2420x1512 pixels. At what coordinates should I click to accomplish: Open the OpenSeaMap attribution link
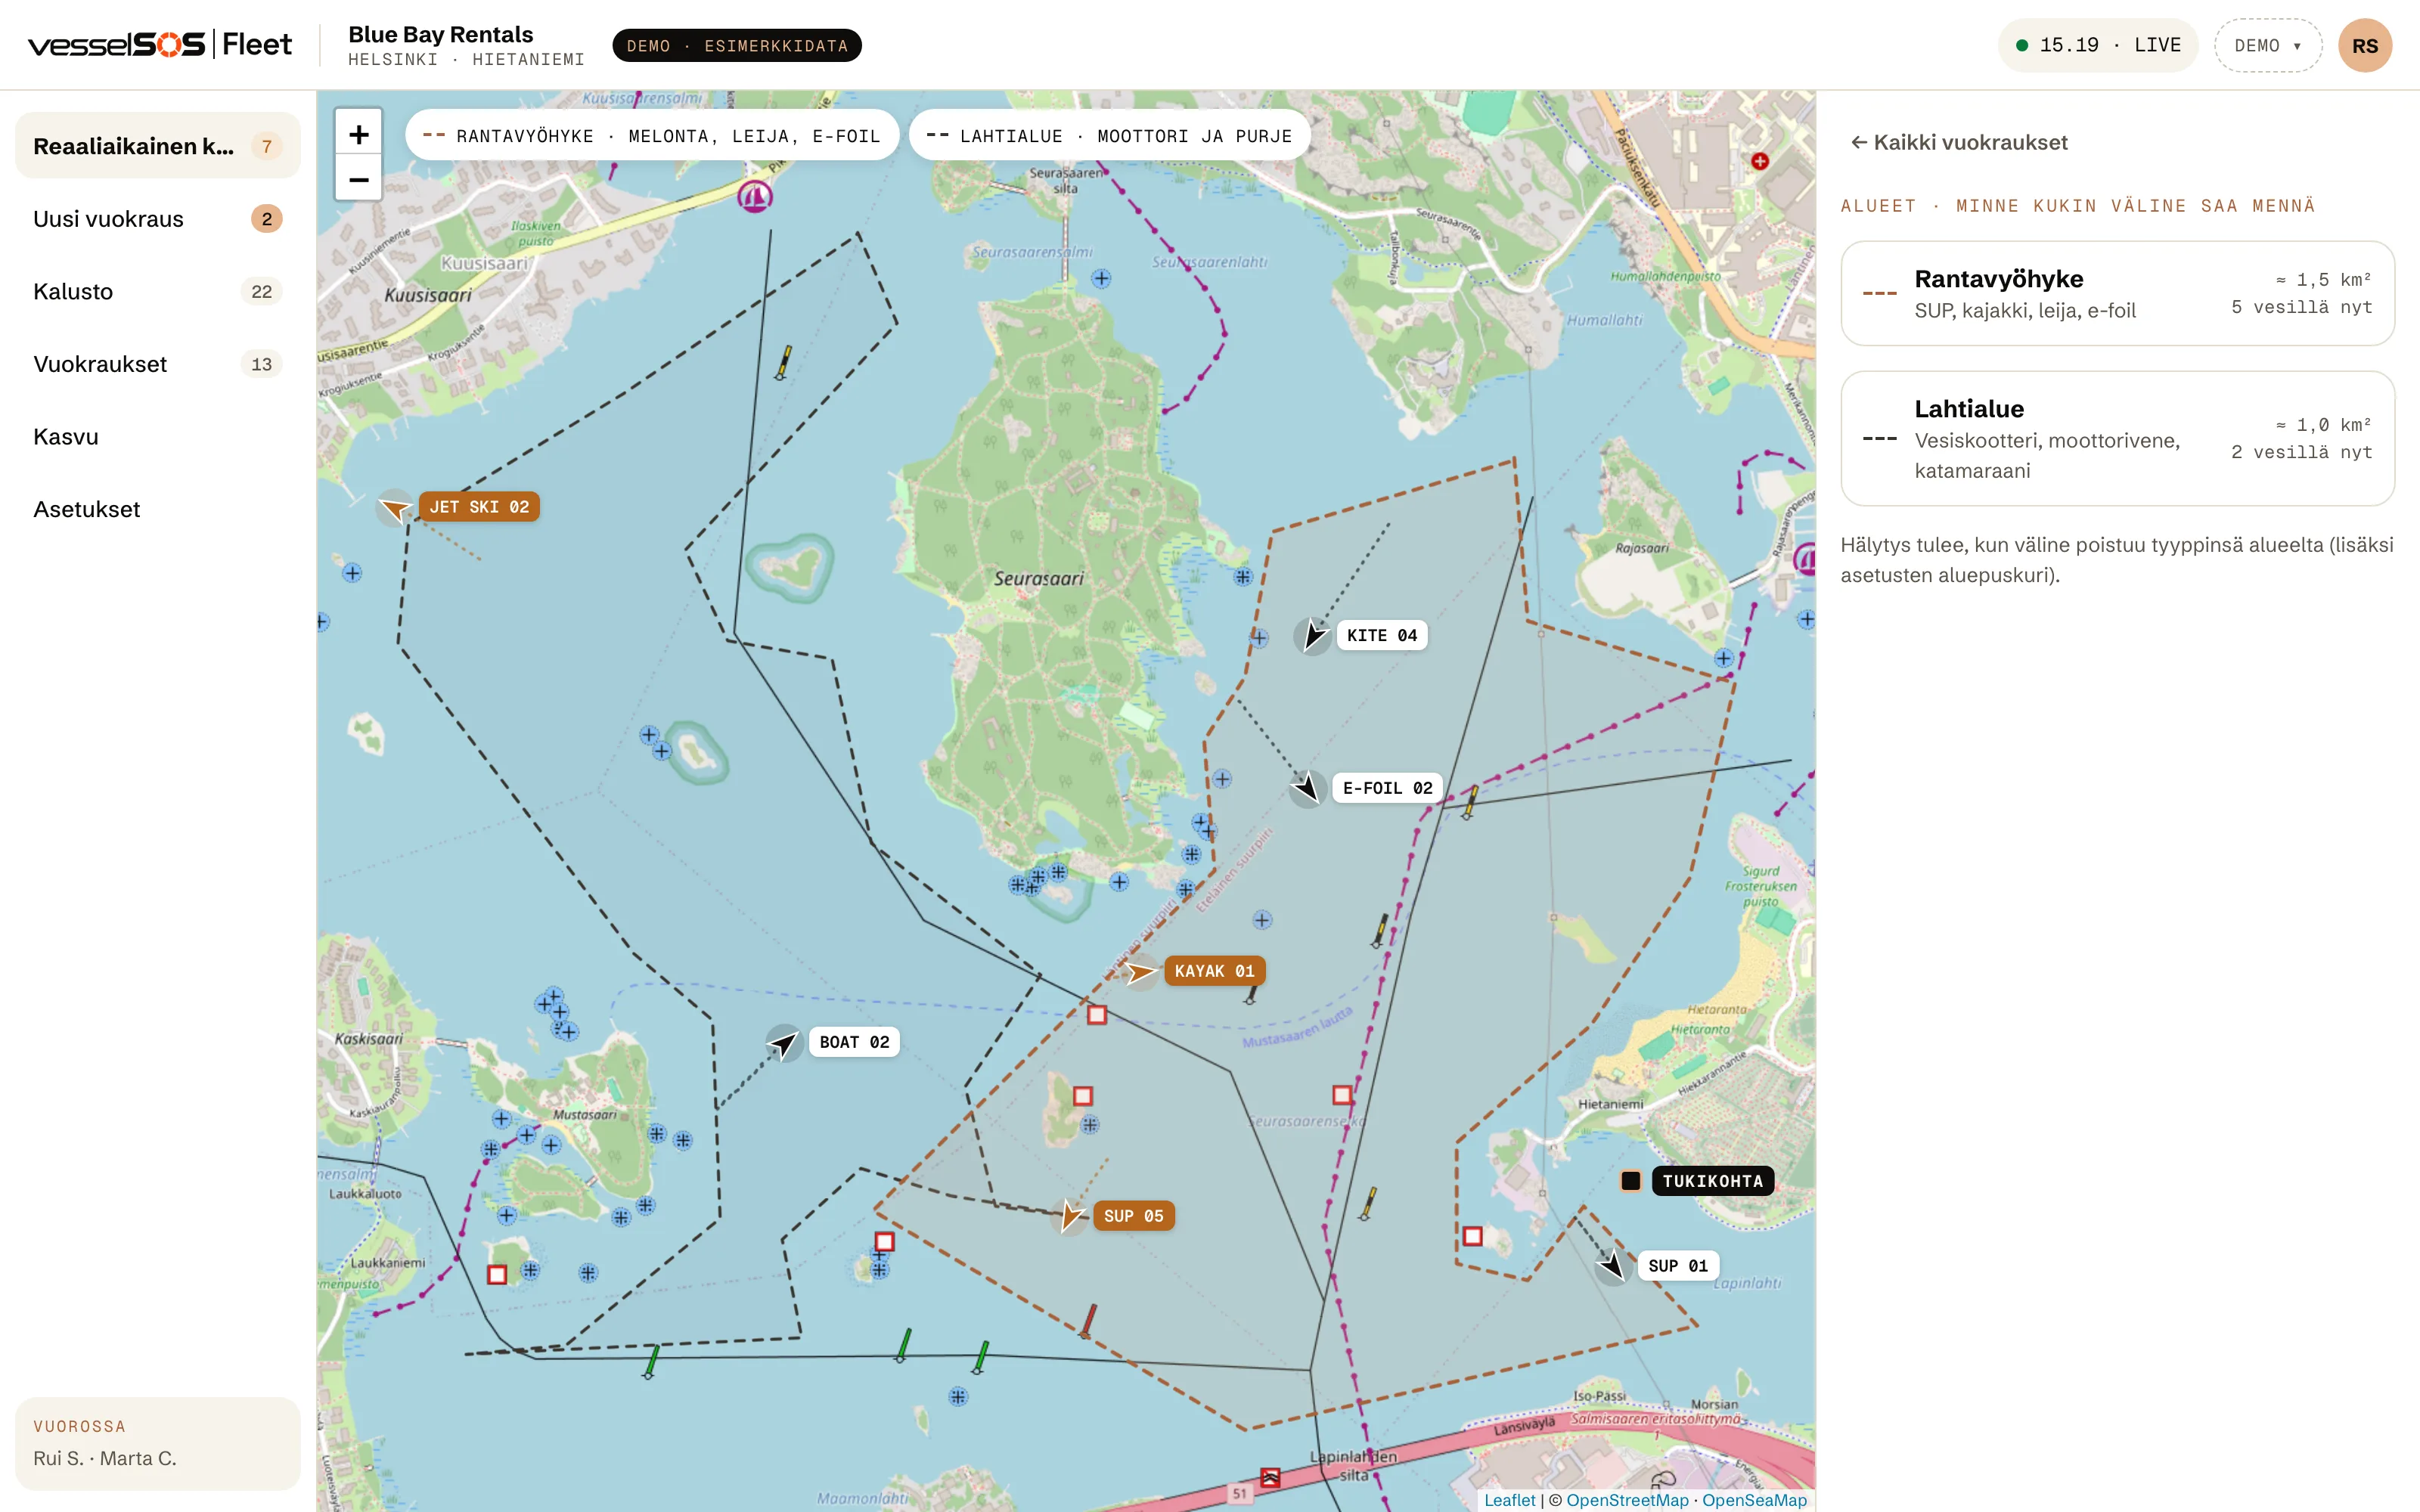tap(1754, 1499)
